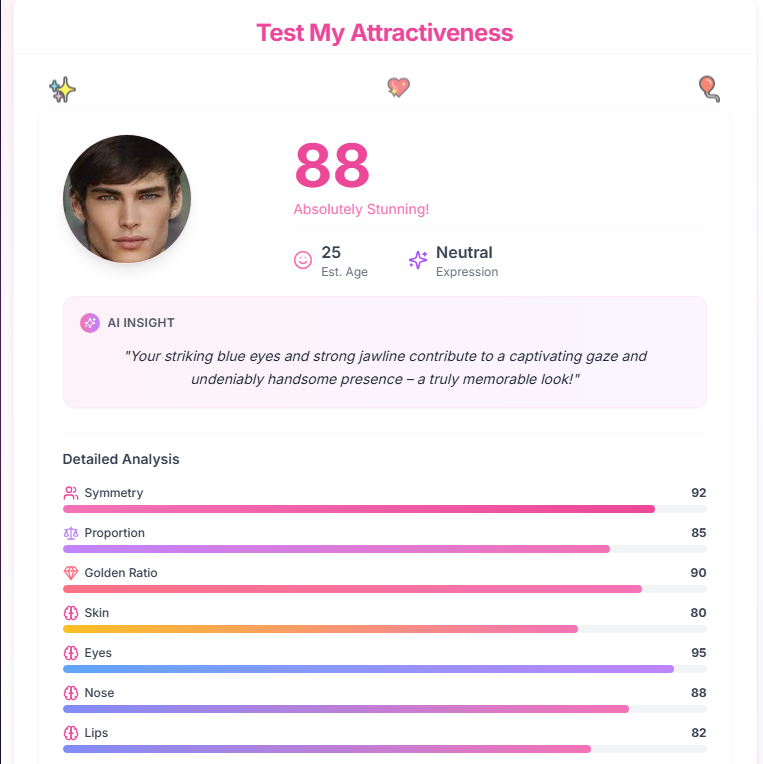The height and width of the screenshot is (764, 763).
Task: Click the icon beside Lips
Action: click(71, 733)
